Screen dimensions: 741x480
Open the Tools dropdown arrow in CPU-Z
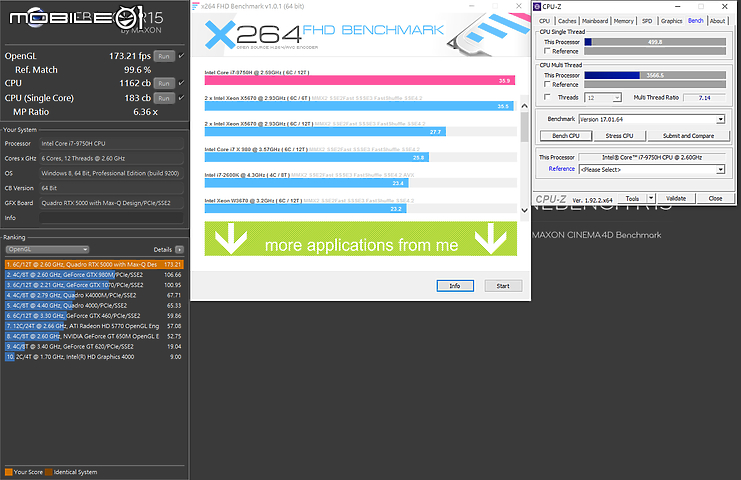pos(651,198)
